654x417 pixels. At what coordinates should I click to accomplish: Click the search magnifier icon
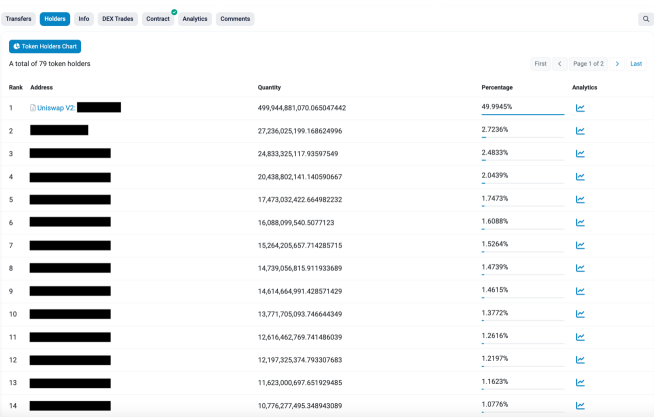pyautogui.click(x=646, y=19)
